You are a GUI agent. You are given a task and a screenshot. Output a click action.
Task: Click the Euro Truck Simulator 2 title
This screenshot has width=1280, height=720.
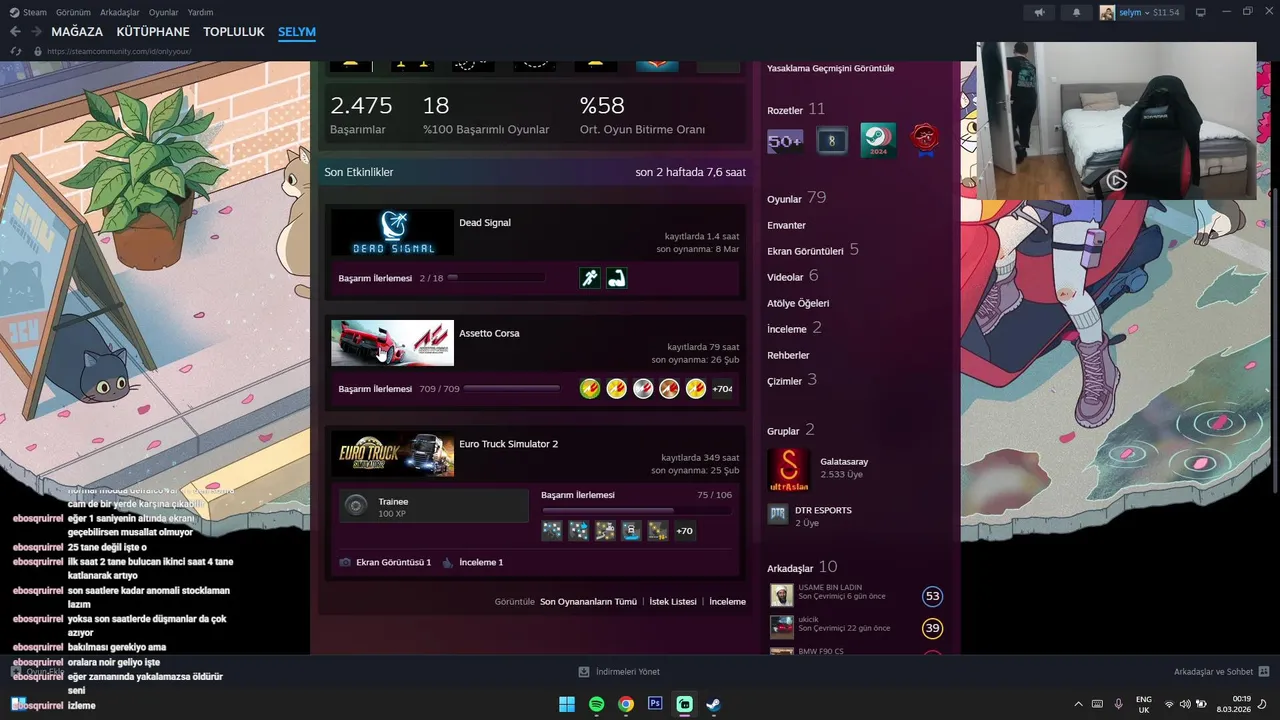[x=508, y=443]
